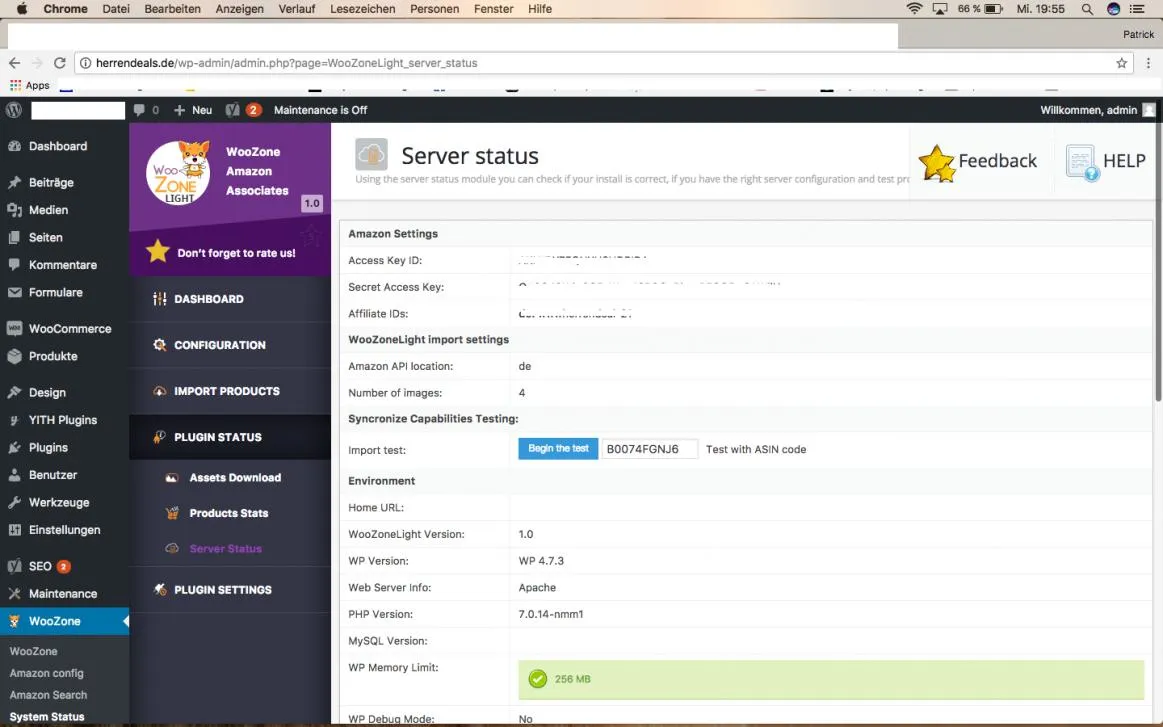Open macOS Spotlight search icon
1163x727 pixels.
pyautogui.click(x=1087, y=9)
